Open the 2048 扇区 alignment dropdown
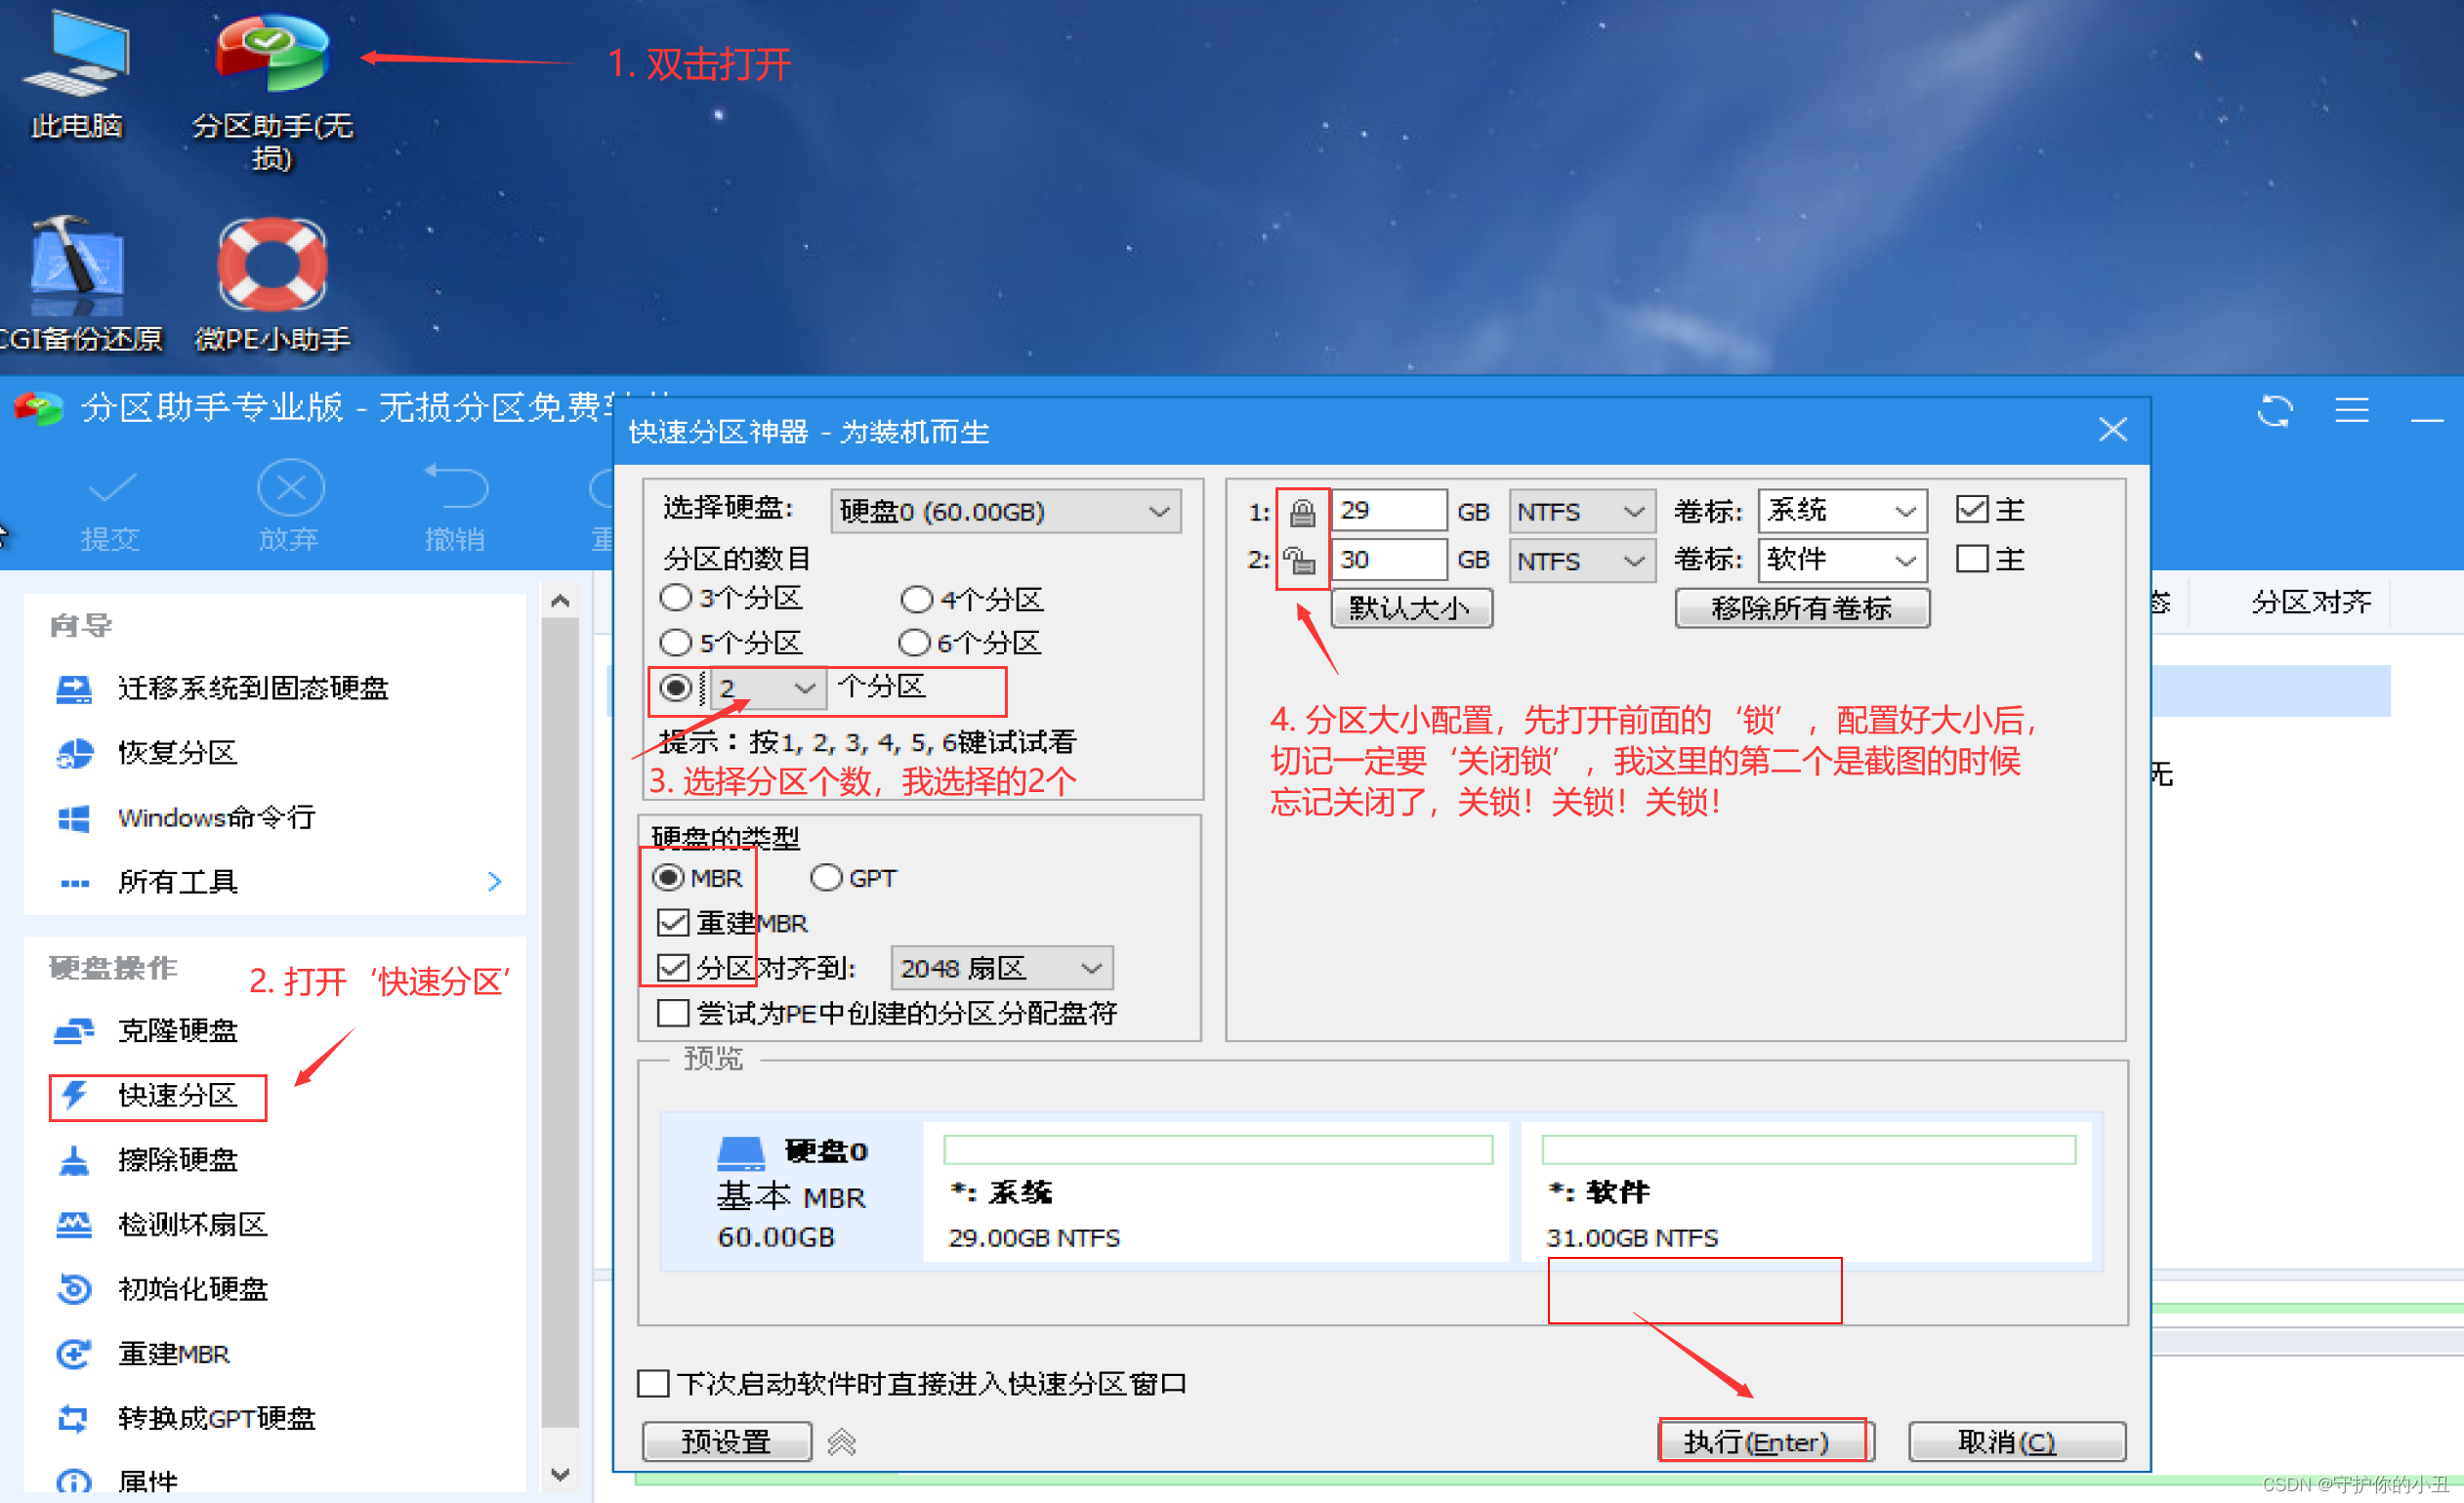 pyautogui.click(x=1001, y=968)
